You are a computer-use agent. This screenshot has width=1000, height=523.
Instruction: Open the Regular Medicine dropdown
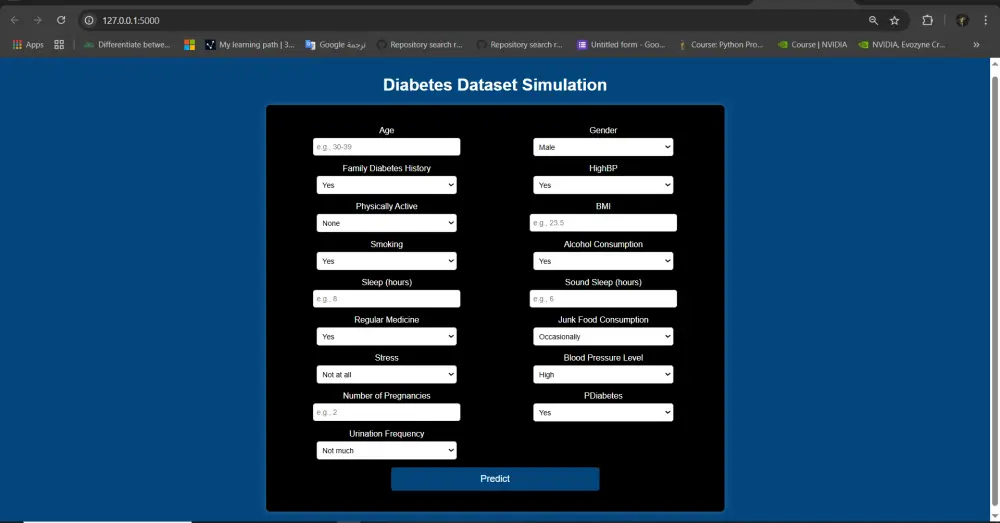[x=386, y=336]
